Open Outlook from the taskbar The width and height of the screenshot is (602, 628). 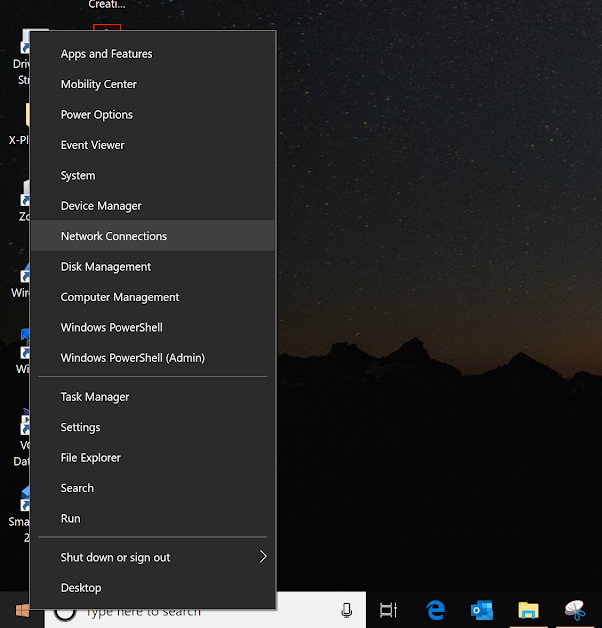tap(482, 610)
